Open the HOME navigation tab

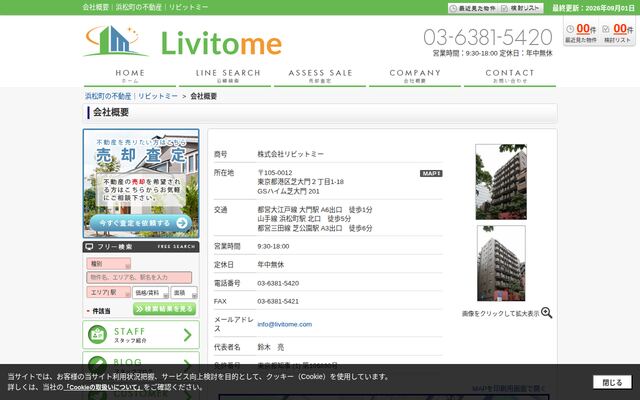pos(130,76)
